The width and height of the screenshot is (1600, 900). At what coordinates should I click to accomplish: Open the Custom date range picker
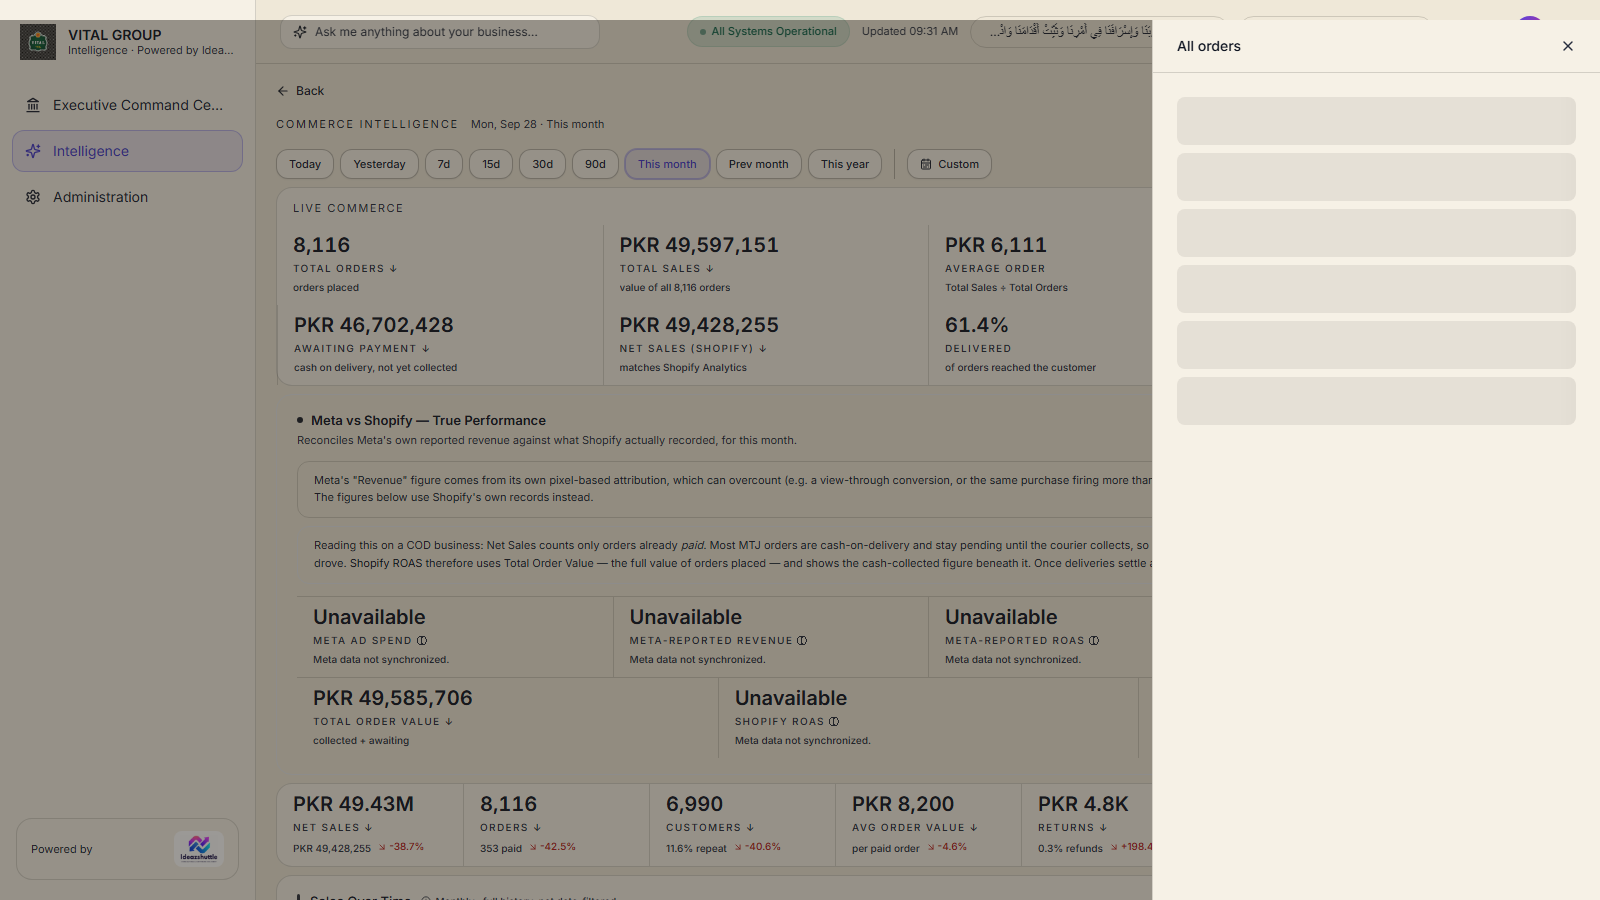(x=949, y=164)
